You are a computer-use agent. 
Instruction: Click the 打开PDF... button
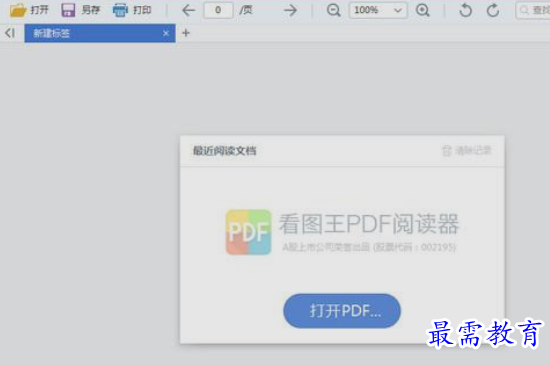[342, 311]
